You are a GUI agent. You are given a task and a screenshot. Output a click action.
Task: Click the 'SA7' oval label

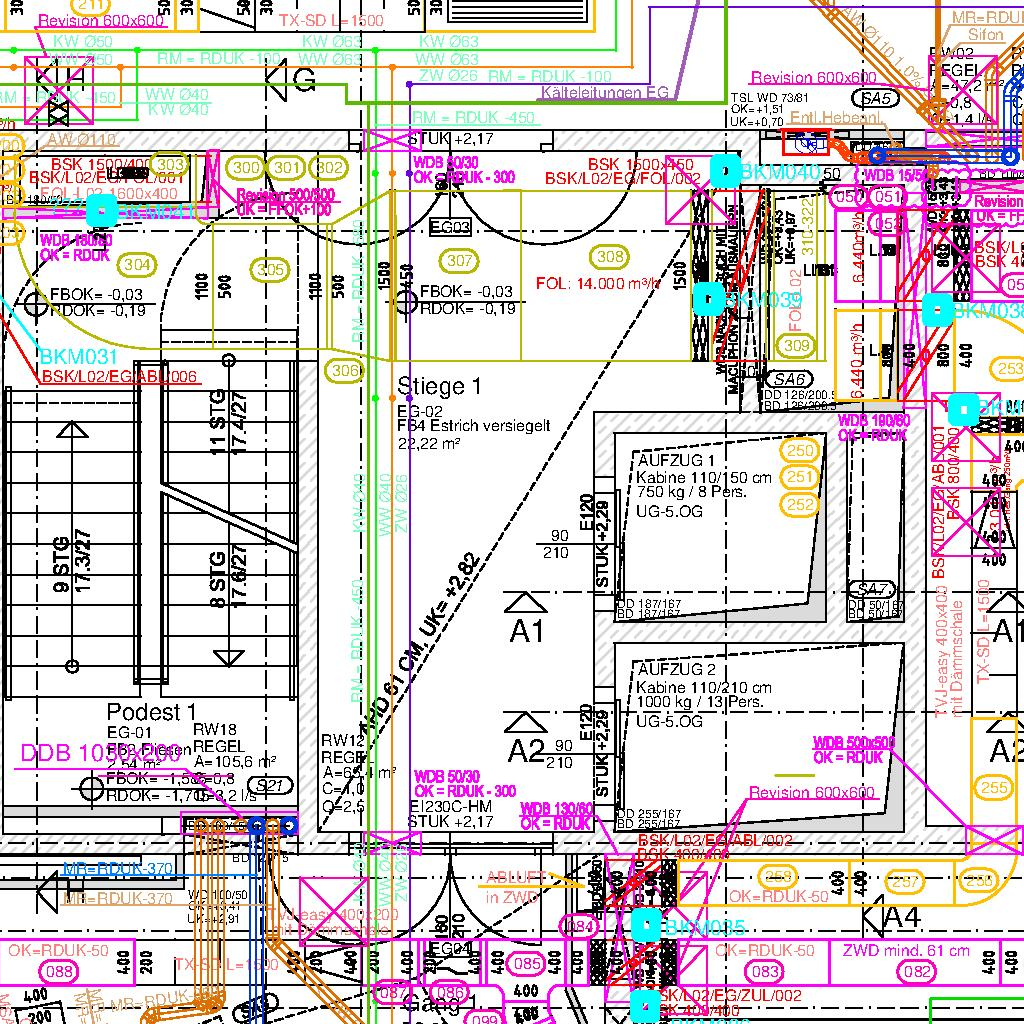[874, 590]
